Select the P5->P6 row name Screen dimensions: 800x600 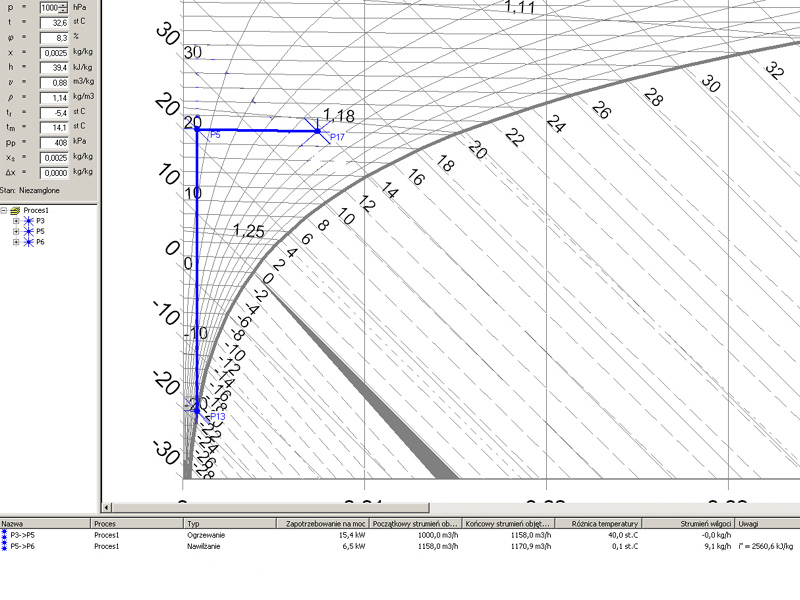click(22, 546)
